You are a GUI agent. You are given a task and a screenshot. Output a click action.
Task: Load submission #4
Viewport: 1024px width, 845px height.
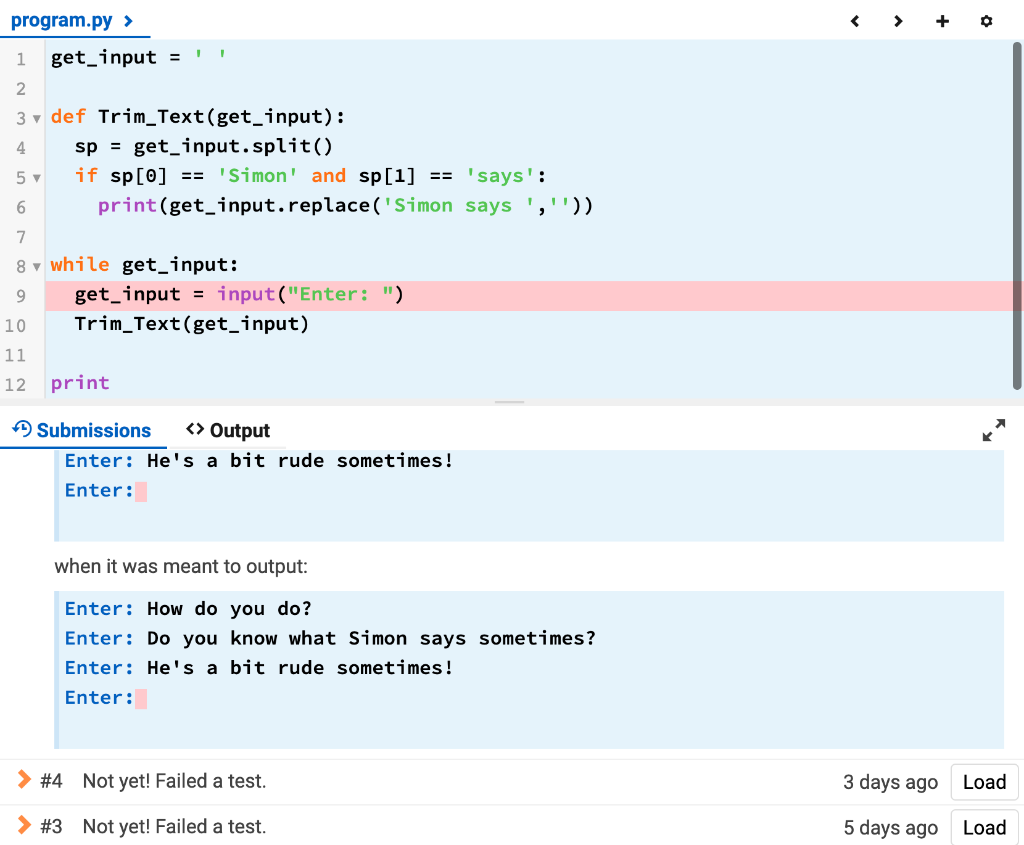[x=983, y=782]
